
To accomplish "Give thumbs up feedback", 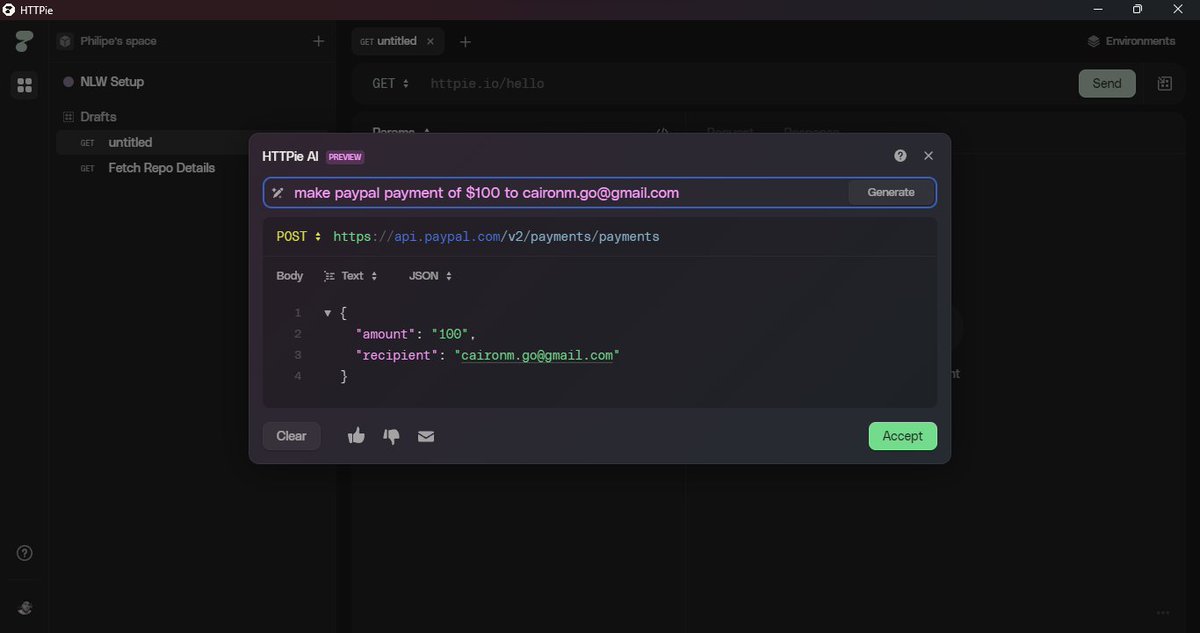I will coord(356,436).
